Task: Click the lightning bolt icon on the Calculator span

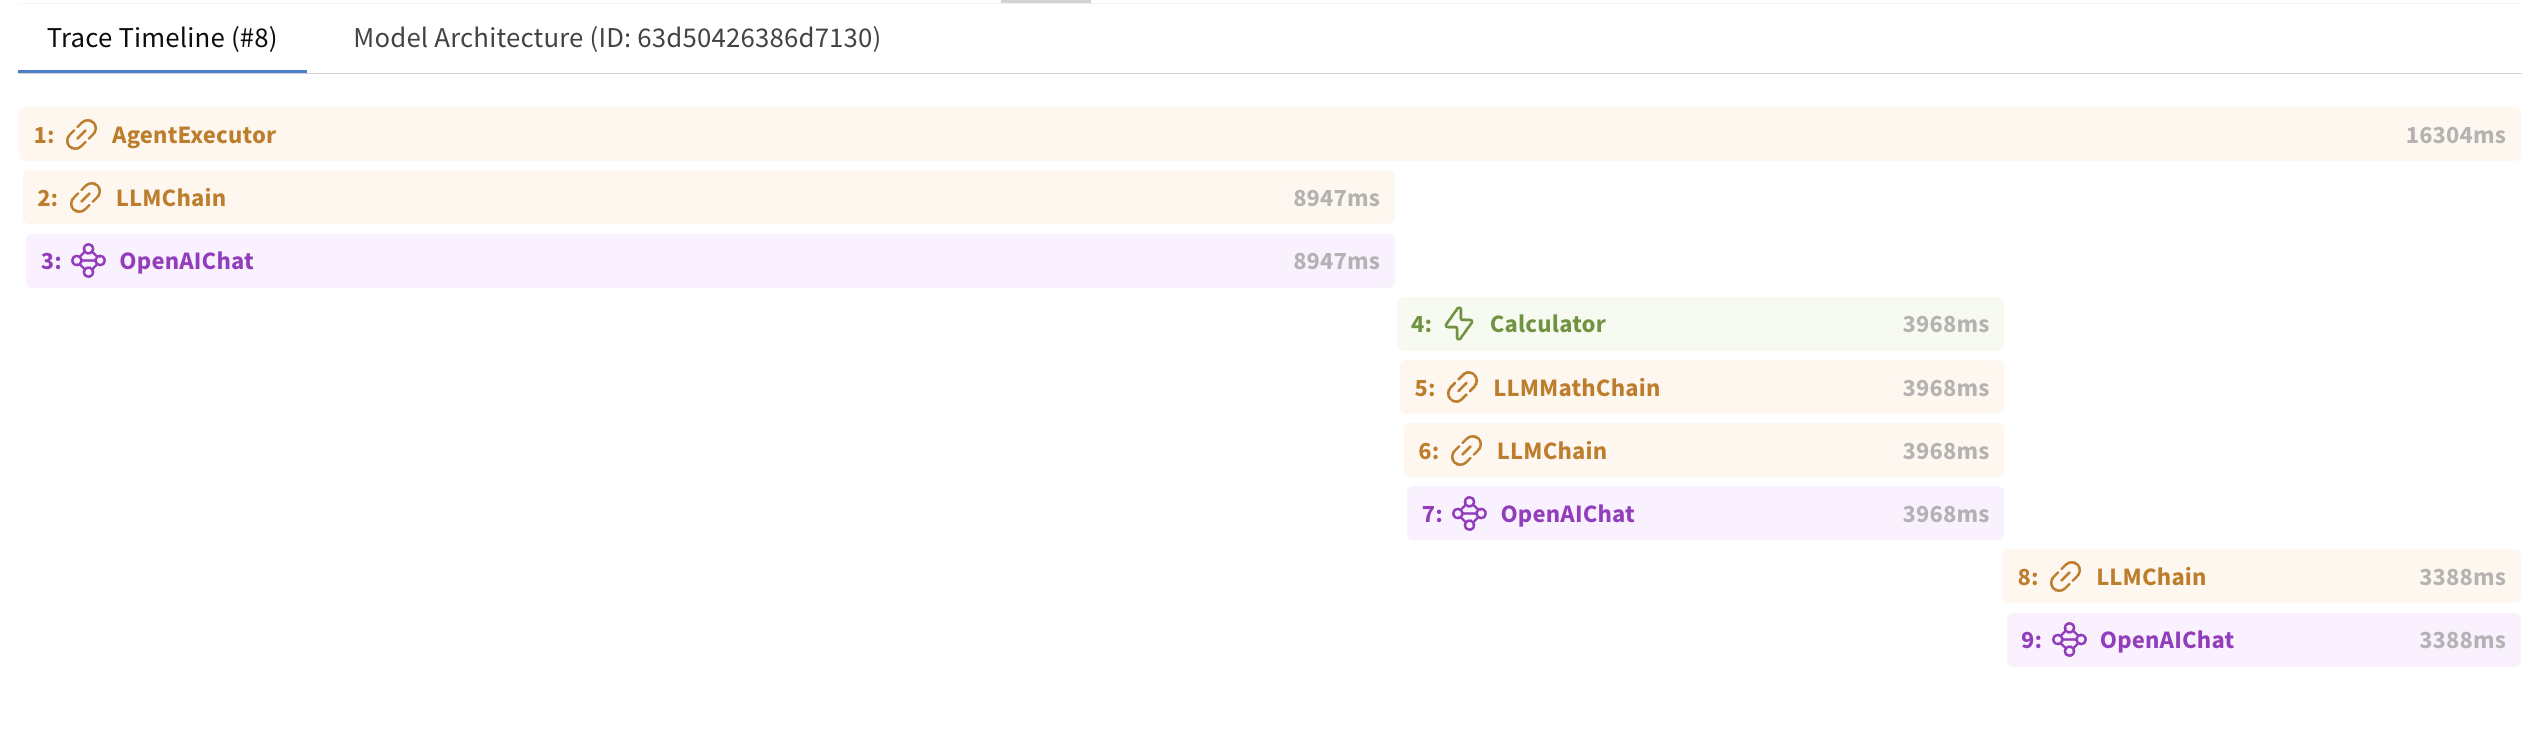Action: click(1459, 324)
